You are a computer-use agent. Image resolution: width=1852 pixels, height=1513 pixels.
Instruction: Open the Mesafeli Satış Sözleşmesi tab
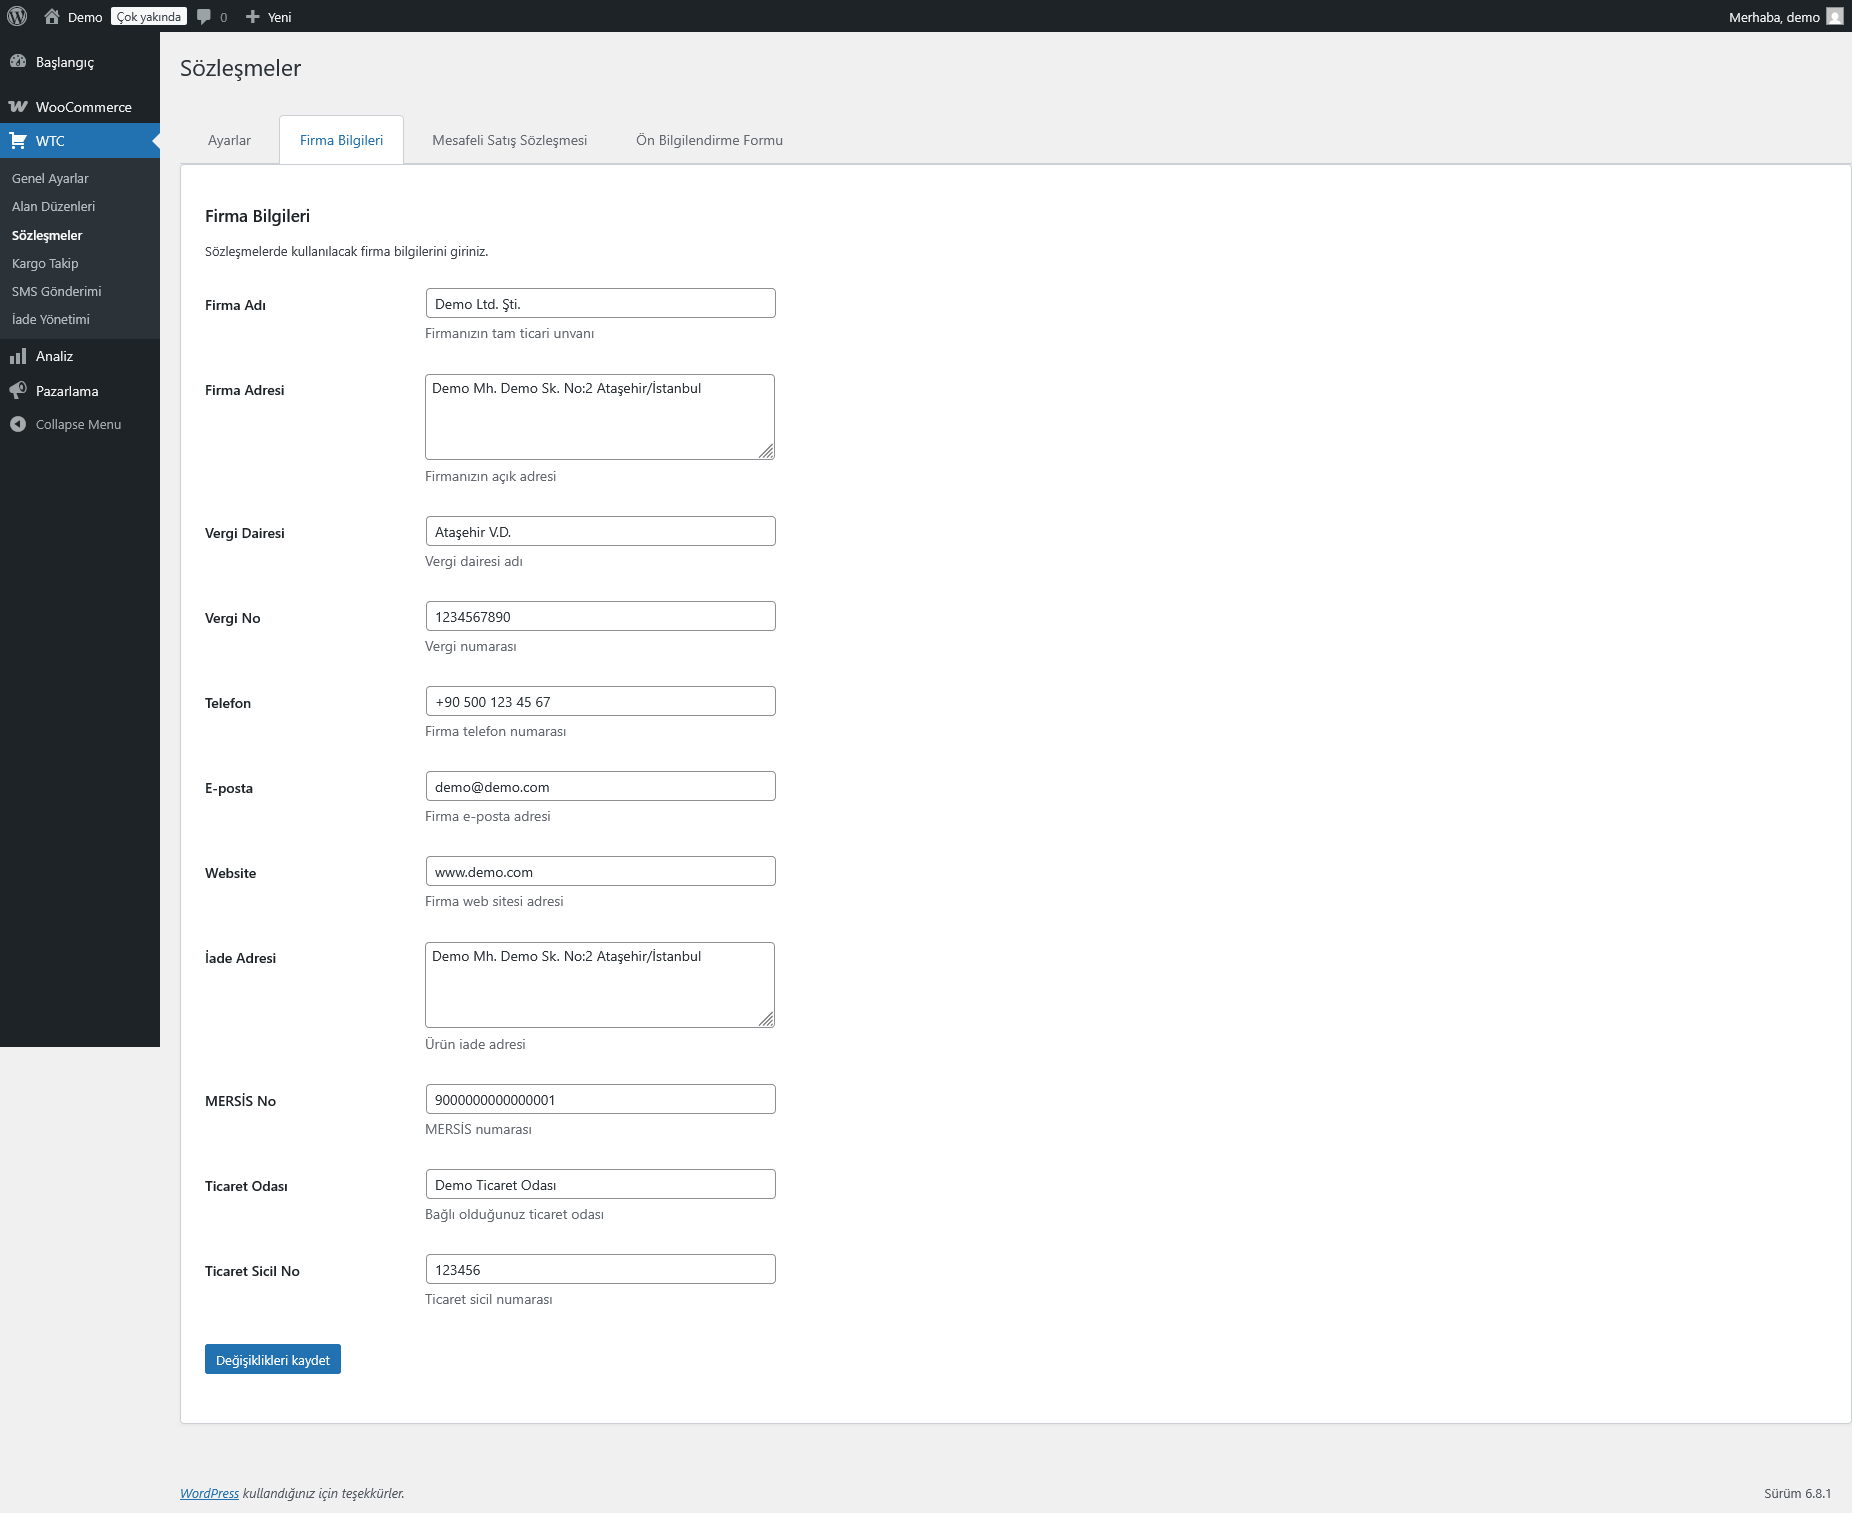(x=509, y=140)
